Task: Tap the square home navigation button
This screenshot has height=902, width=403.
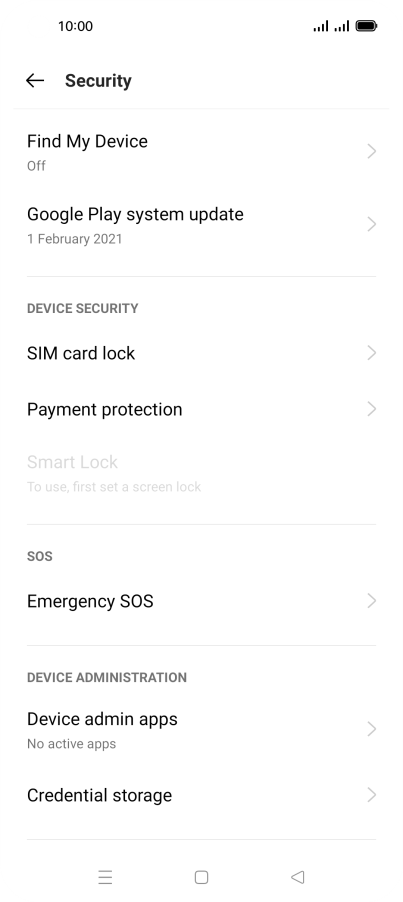Action: pos(201,877)
